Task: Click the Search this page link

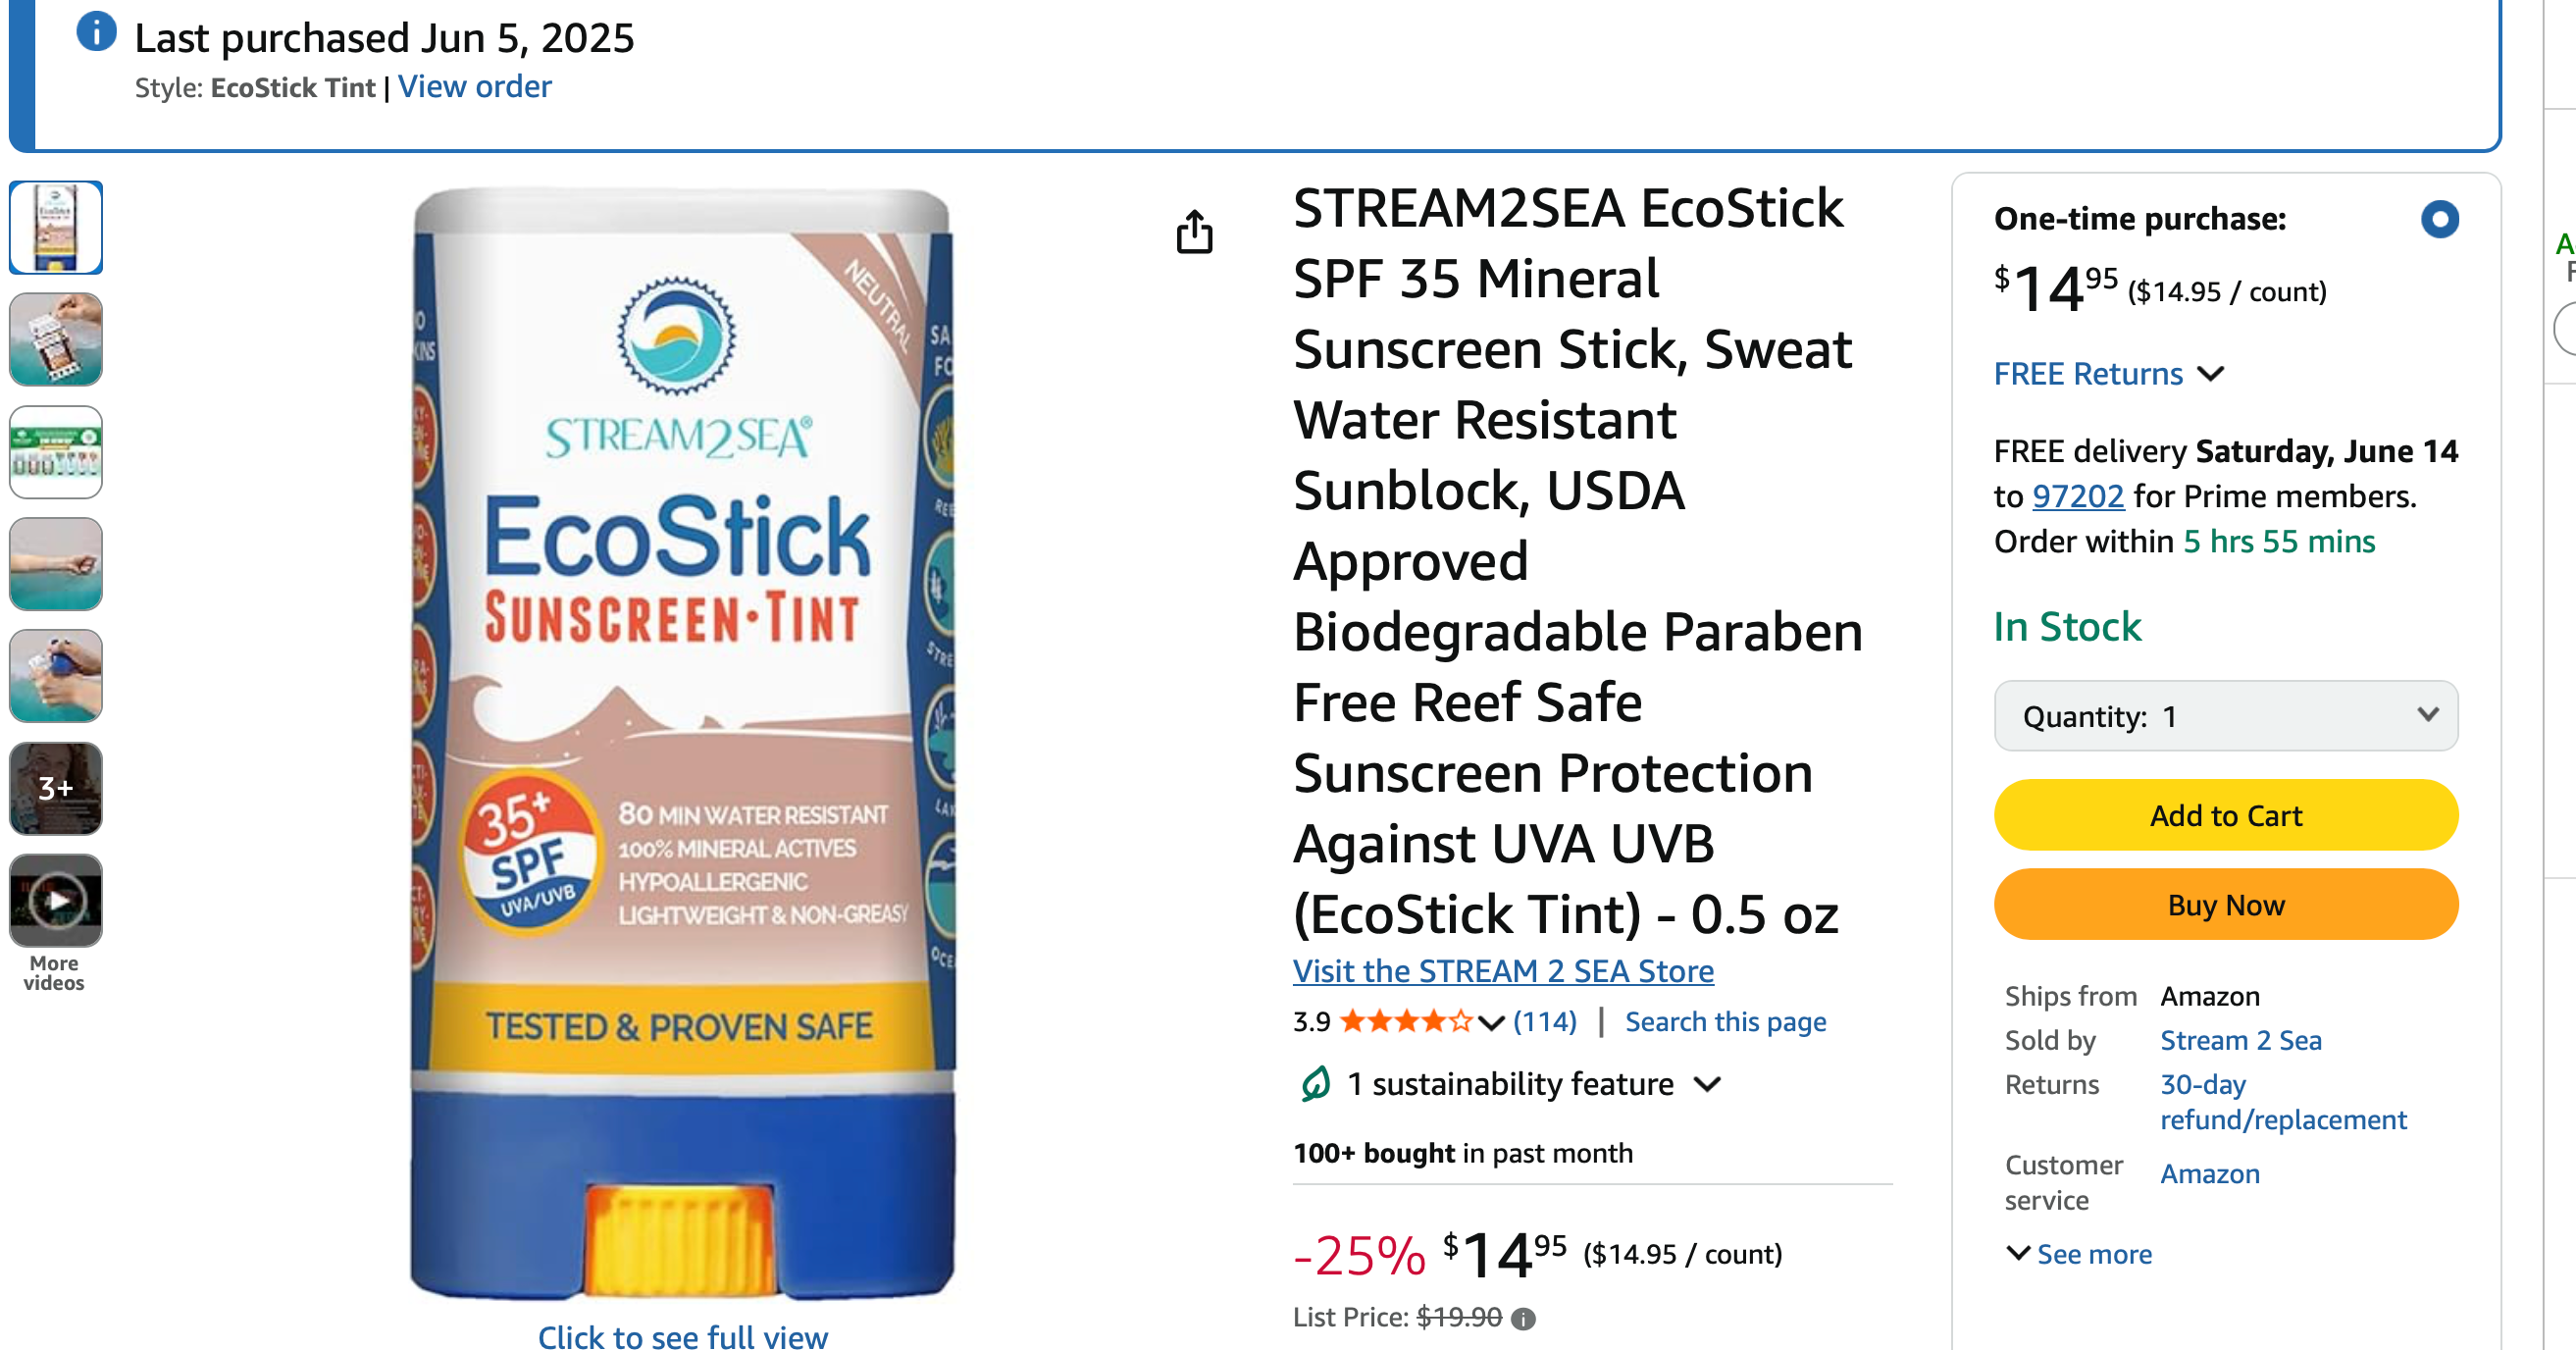Action: (x=1725, y=1022)
